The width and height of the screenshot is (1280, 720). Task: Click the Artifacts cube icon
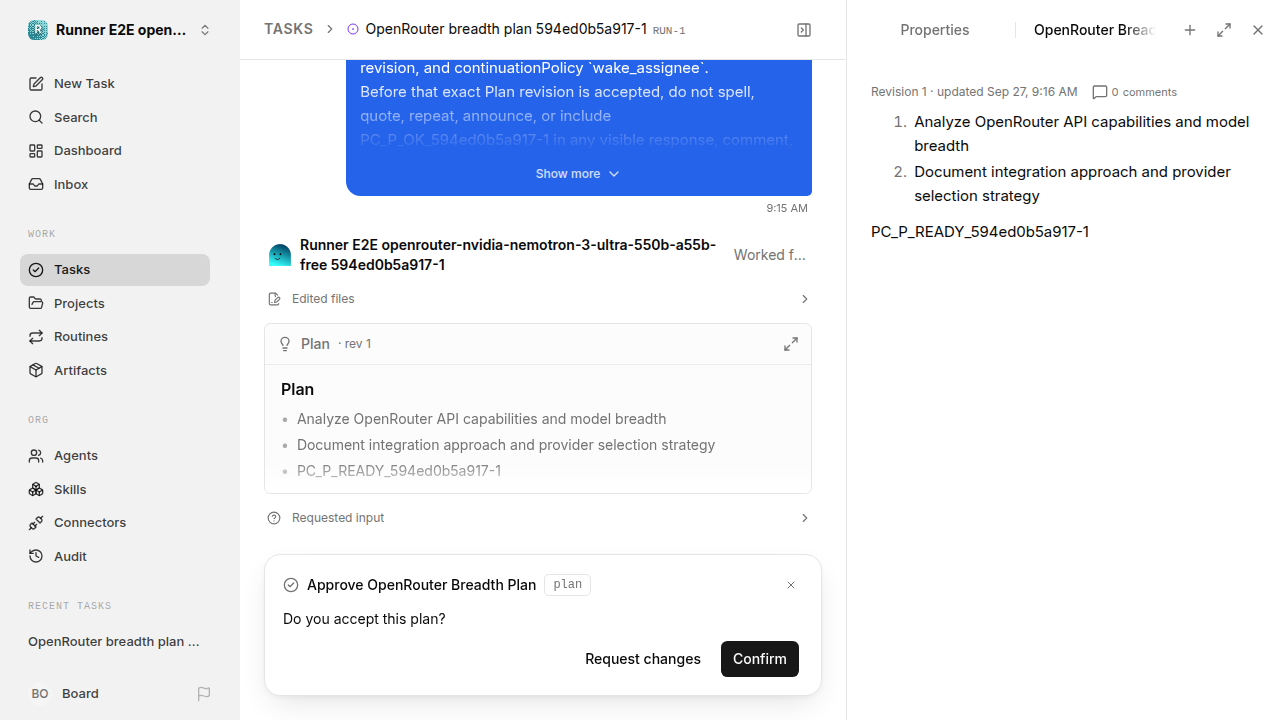coord(36,370)
